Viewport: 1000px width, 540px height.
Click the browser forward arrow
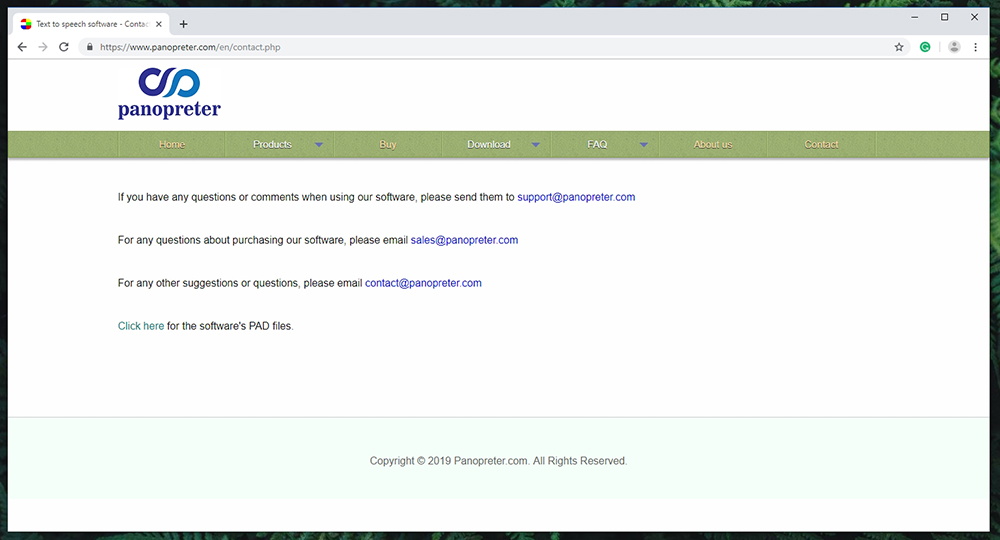click(x=43, y=47)
